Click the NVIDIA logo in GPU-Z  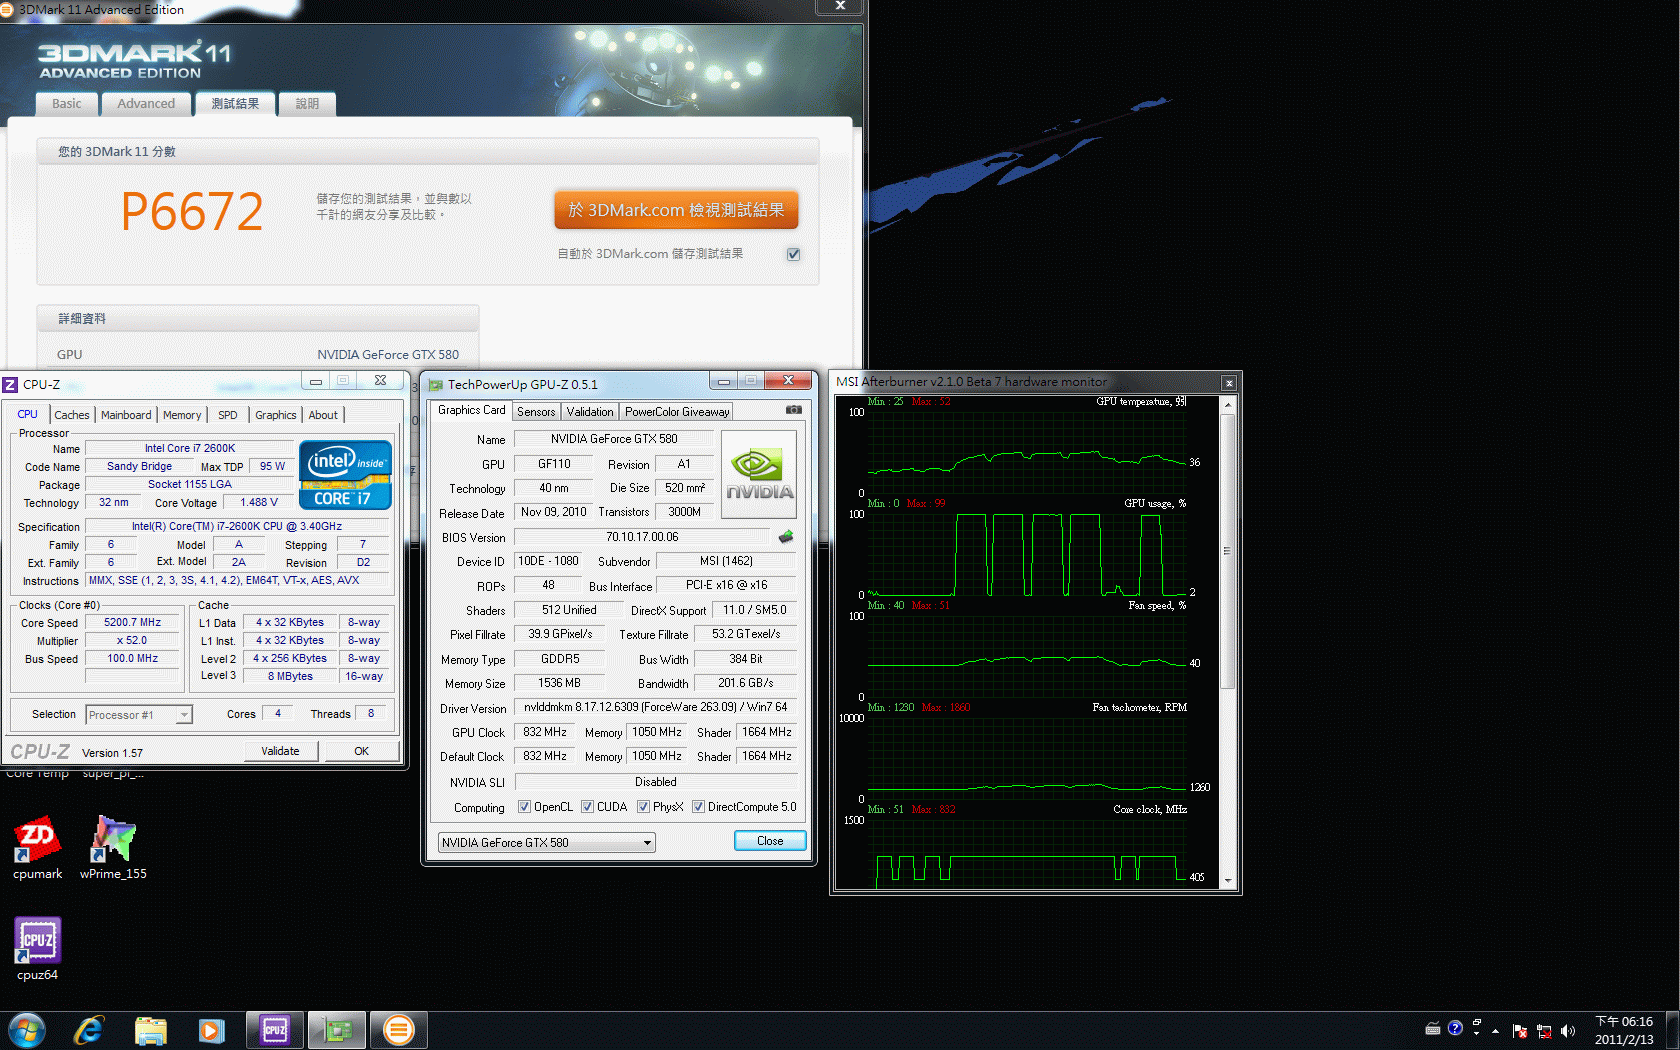pos(759,474)
